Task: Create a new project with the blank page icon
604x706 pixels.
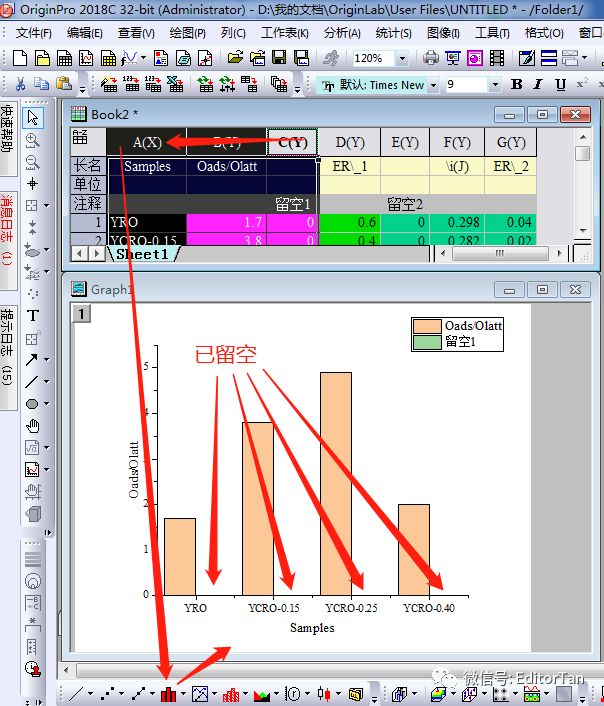Action: (x=20, y=58)
